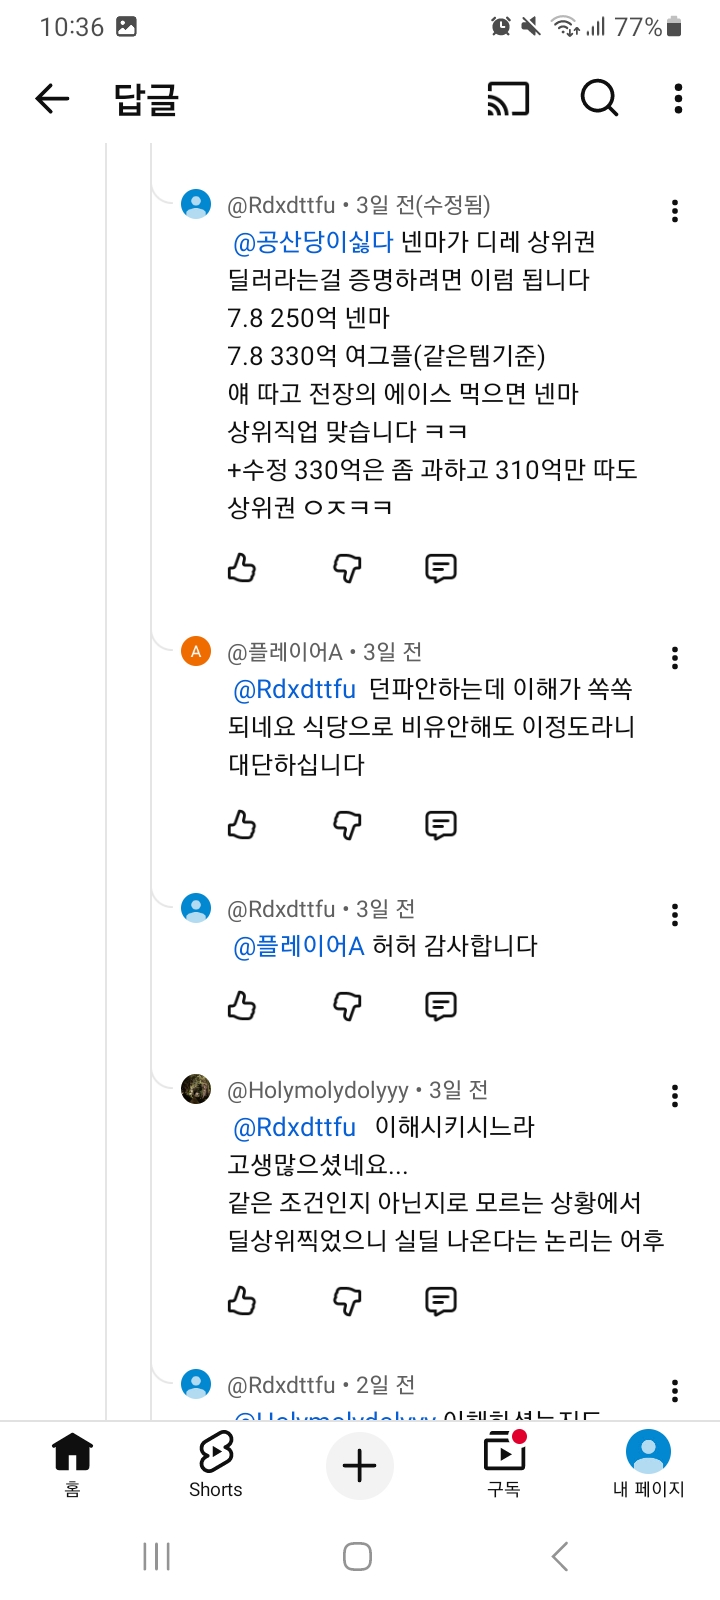Tap the search magnifier icon
This screenshot has height=1600, width=720.
[599, 98]
